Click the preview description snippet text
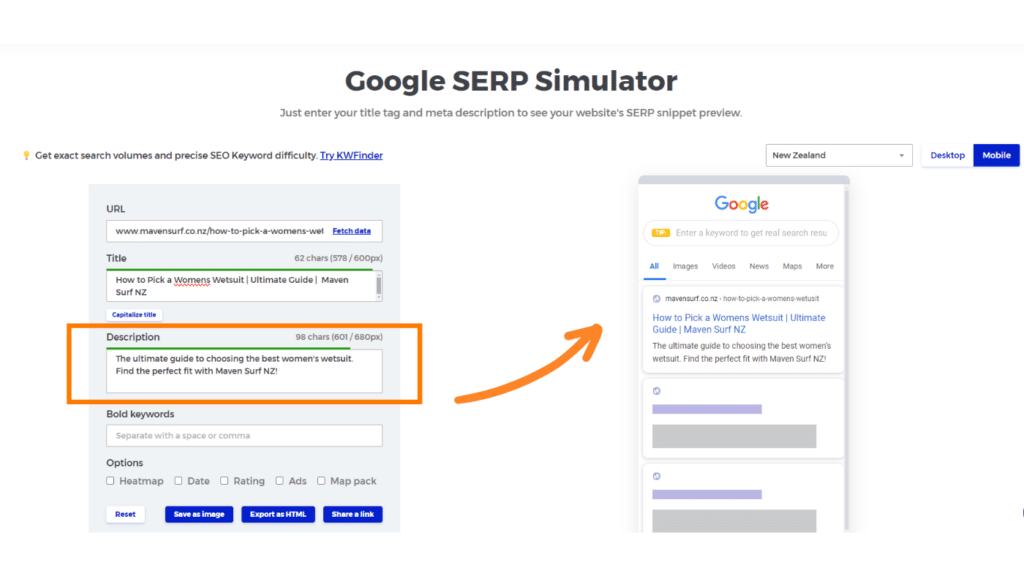Screen dimensions: 1024x576 (x=741, y=352)
